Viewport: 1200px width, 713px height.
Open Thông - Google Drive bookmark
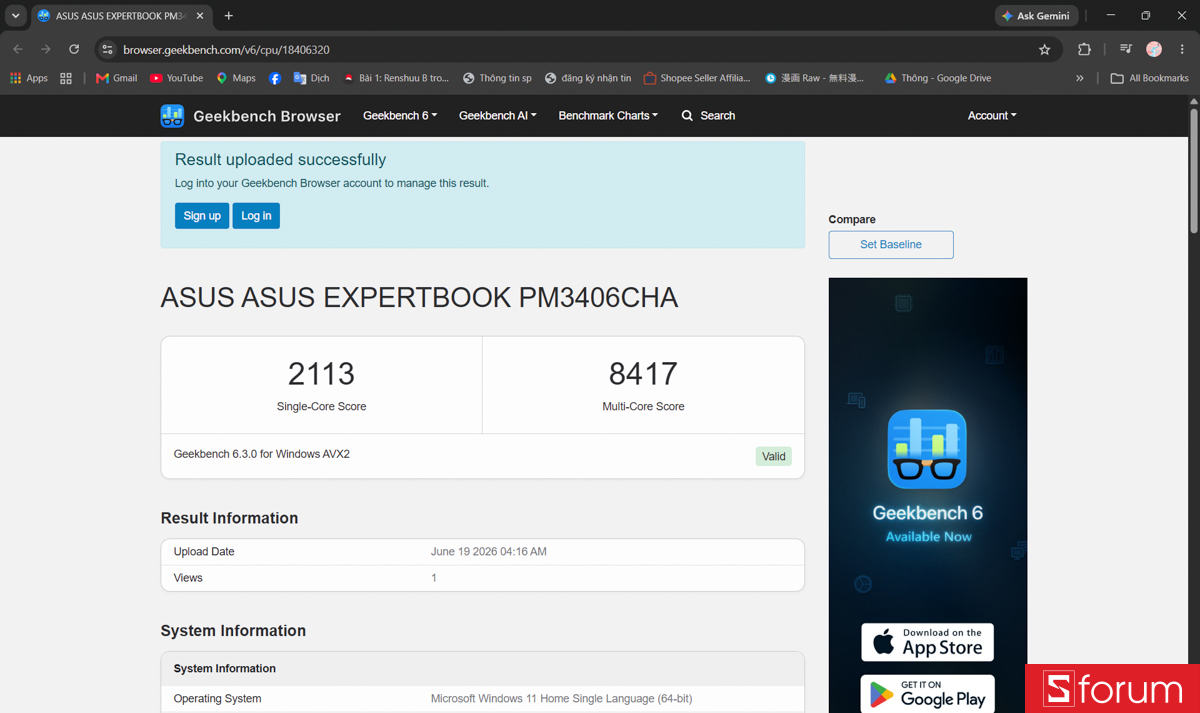click(x=937, y=78)
